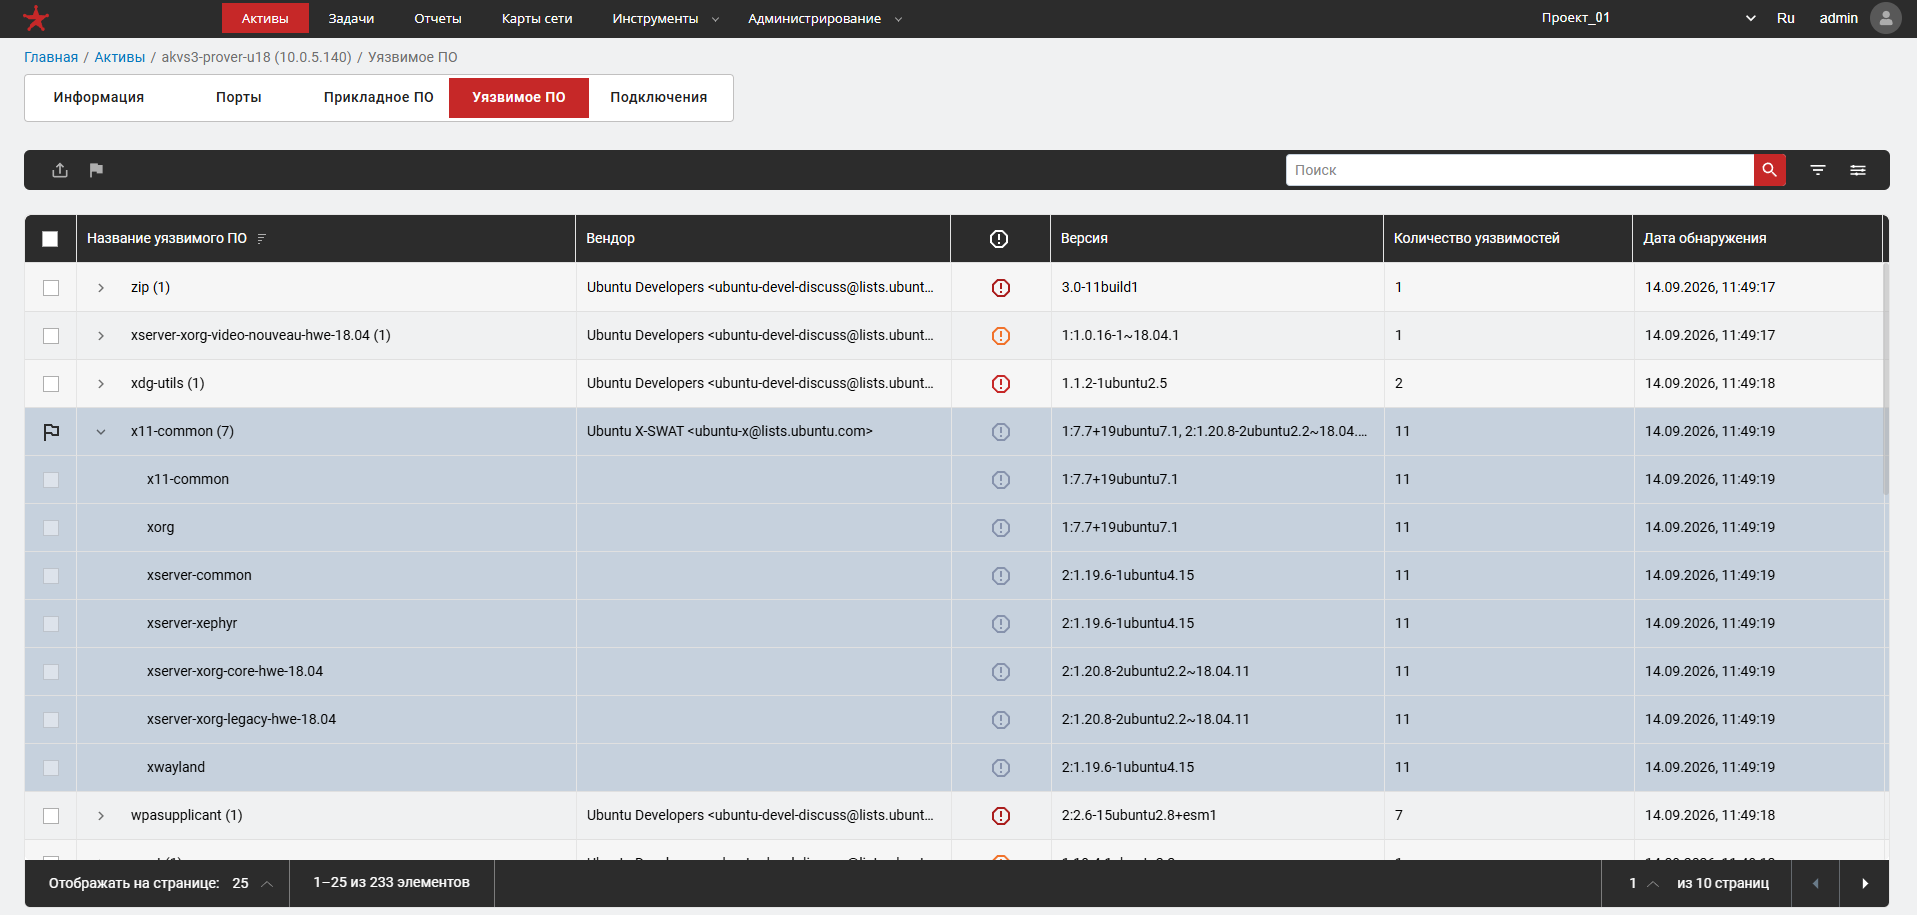Viewport: 1917px width, 915px height.
Task: Click red severity icon for xdg-utils
Action: [1001, 384]
